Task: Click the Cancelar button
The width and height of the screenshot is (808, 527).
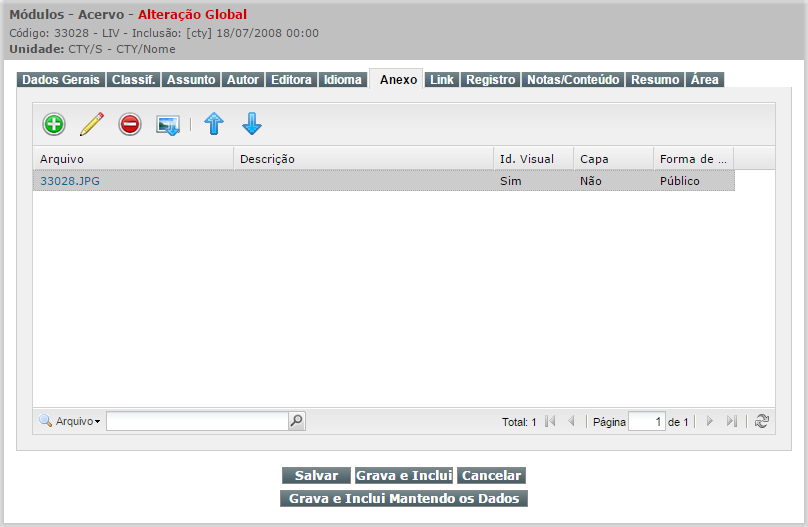Action: point(491,476)
